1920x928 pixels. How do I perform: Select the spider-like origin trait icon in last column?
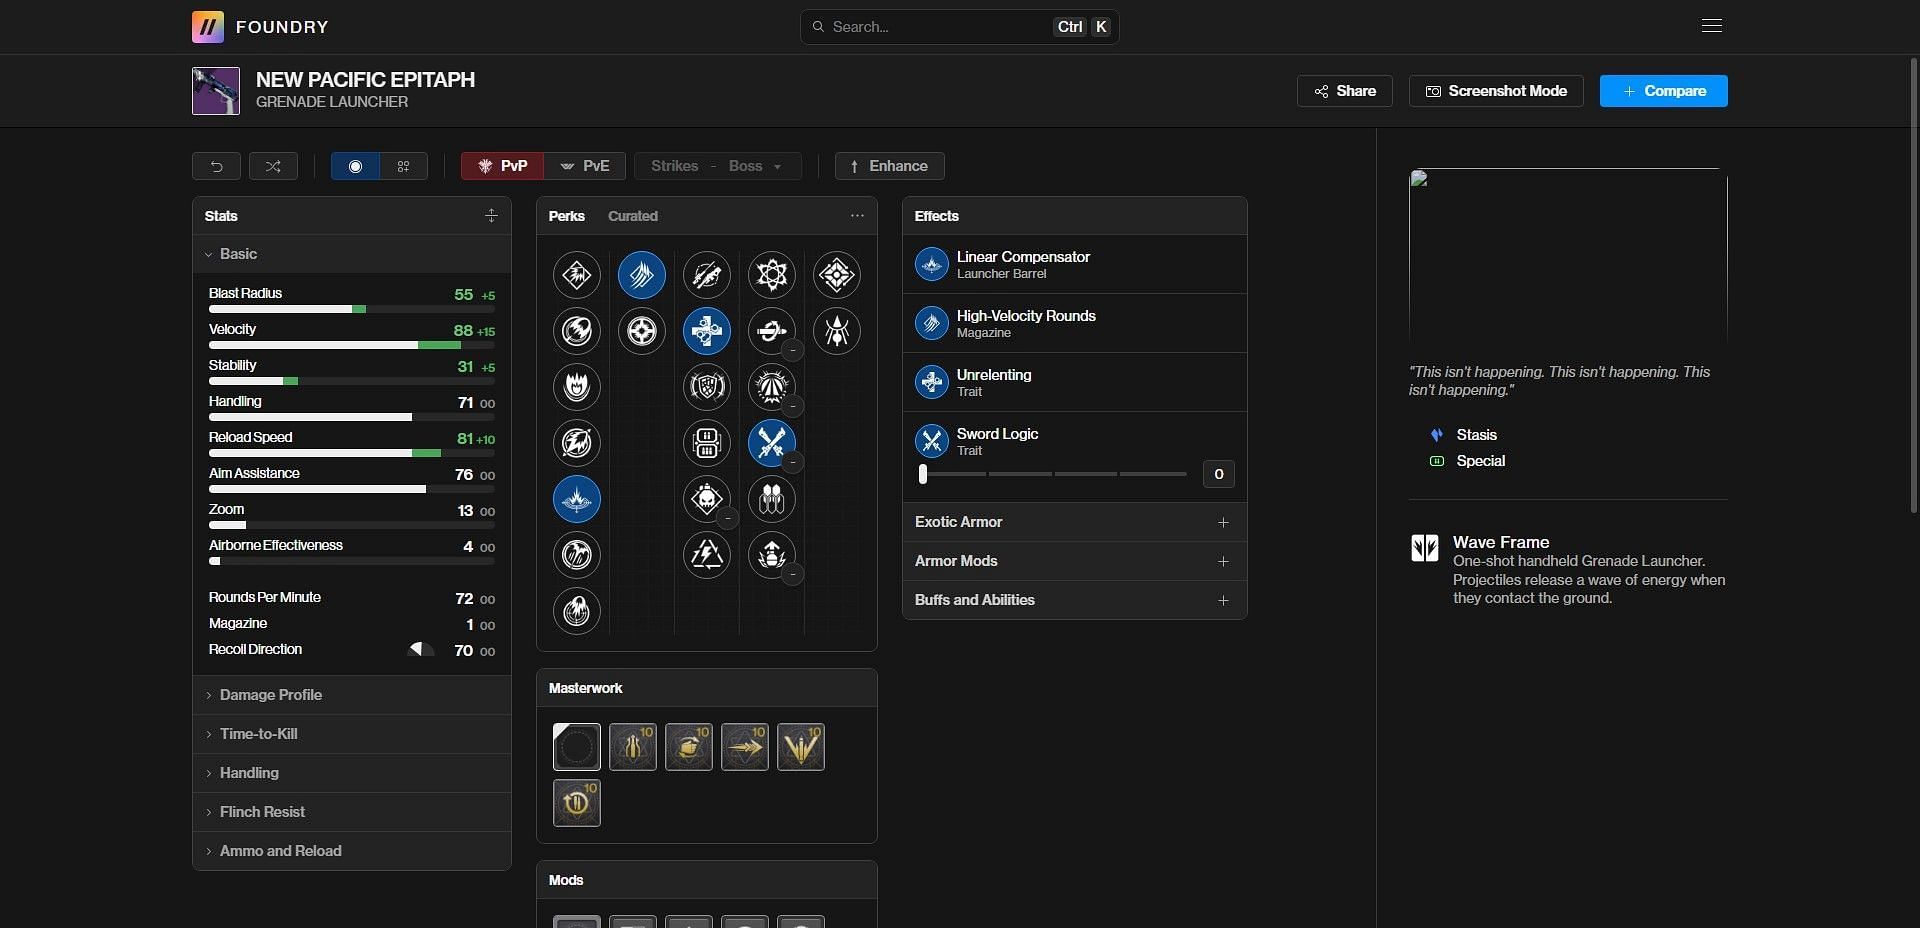coord(837,330)
